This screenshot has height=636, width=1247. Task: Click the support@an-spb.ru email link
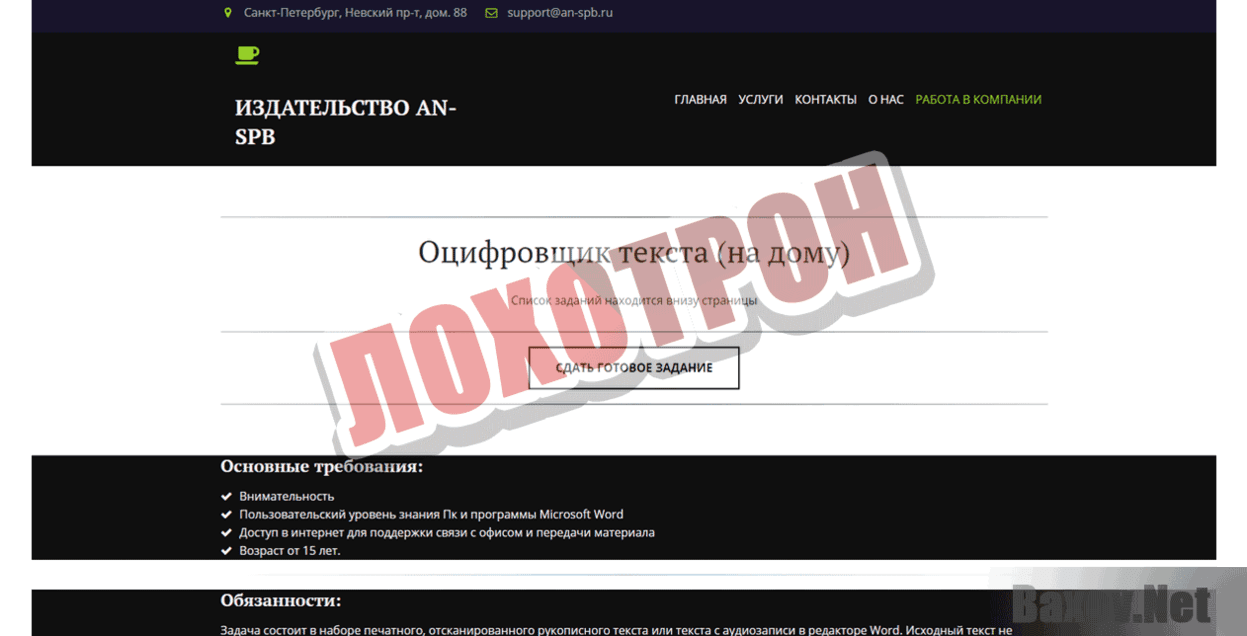coord(559,13)
